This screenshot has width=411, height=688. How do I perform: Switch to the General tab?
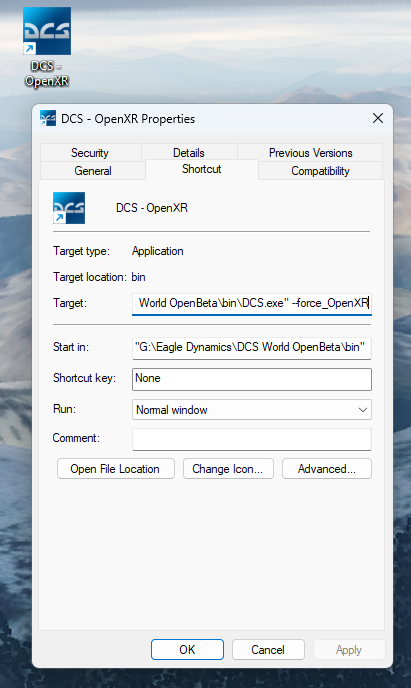pos(93,171)
